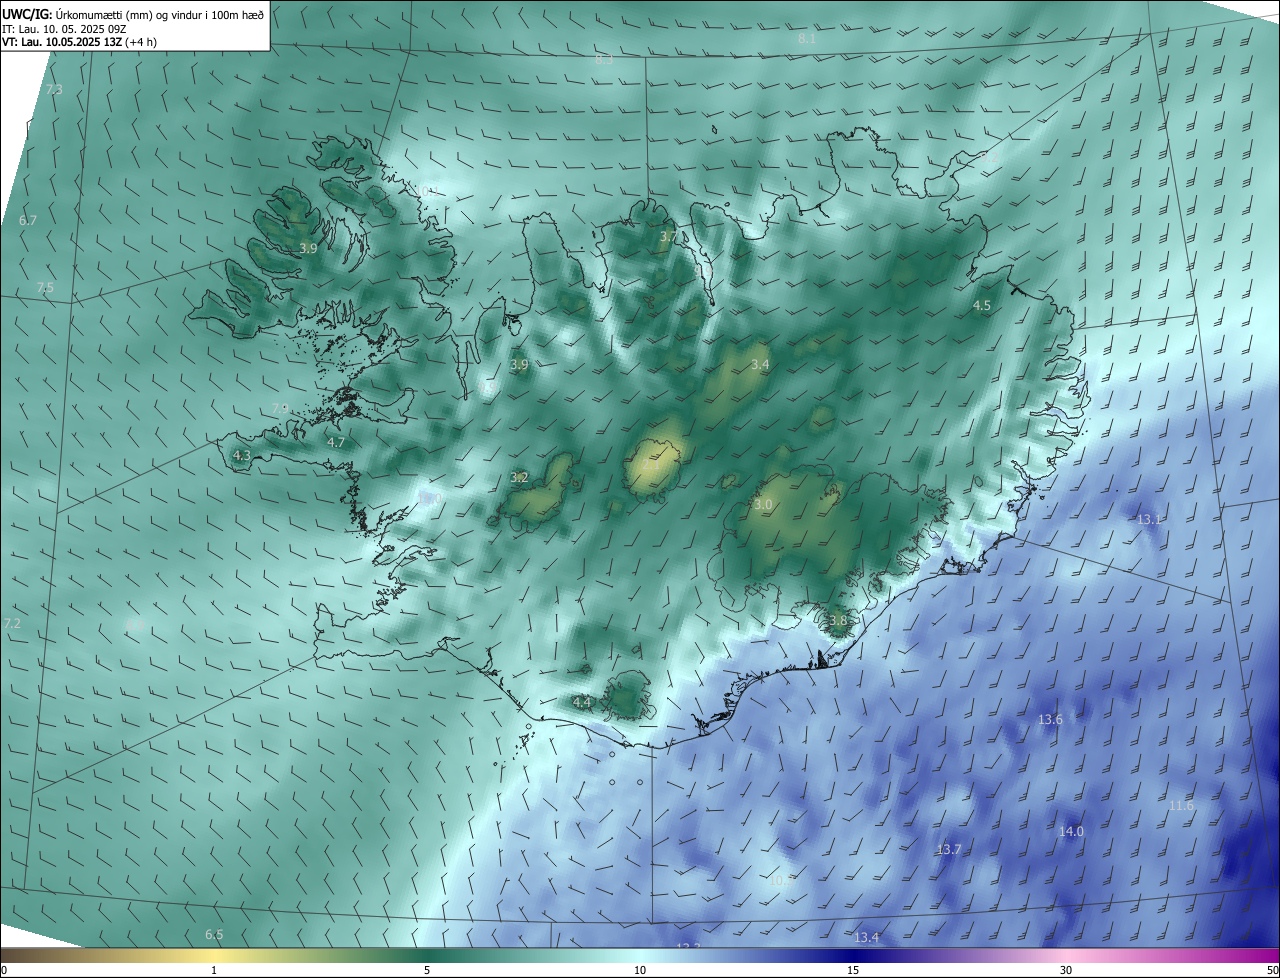
Task: Click the precipitation color scale bar
Action: point(640,955)
